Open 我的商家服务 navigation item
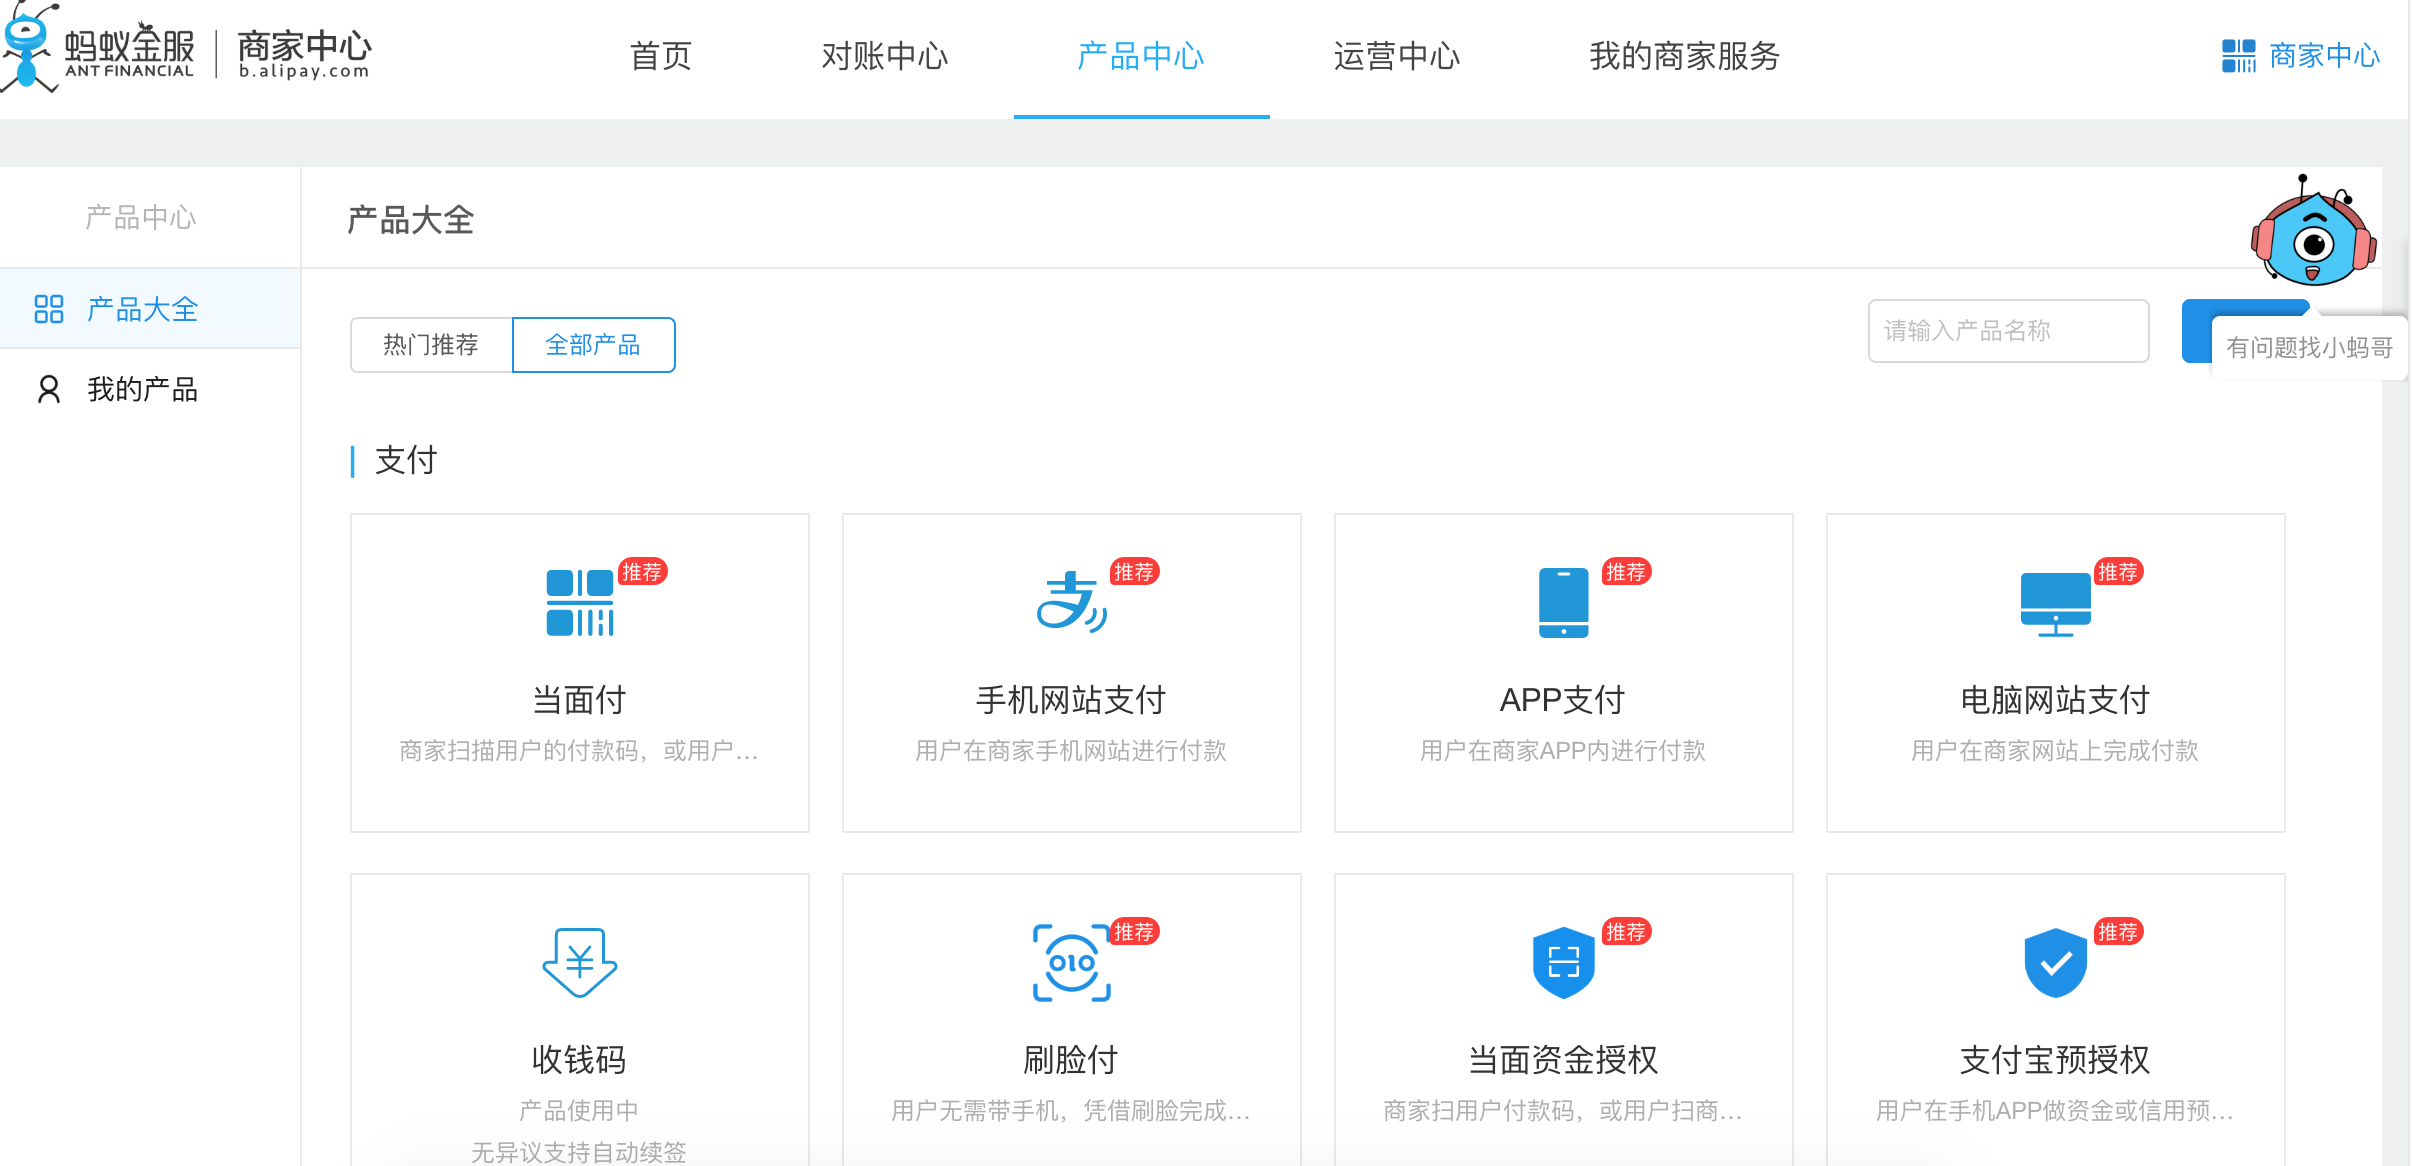This screenshot has height=1166, width=2412. pos(1685,56)
